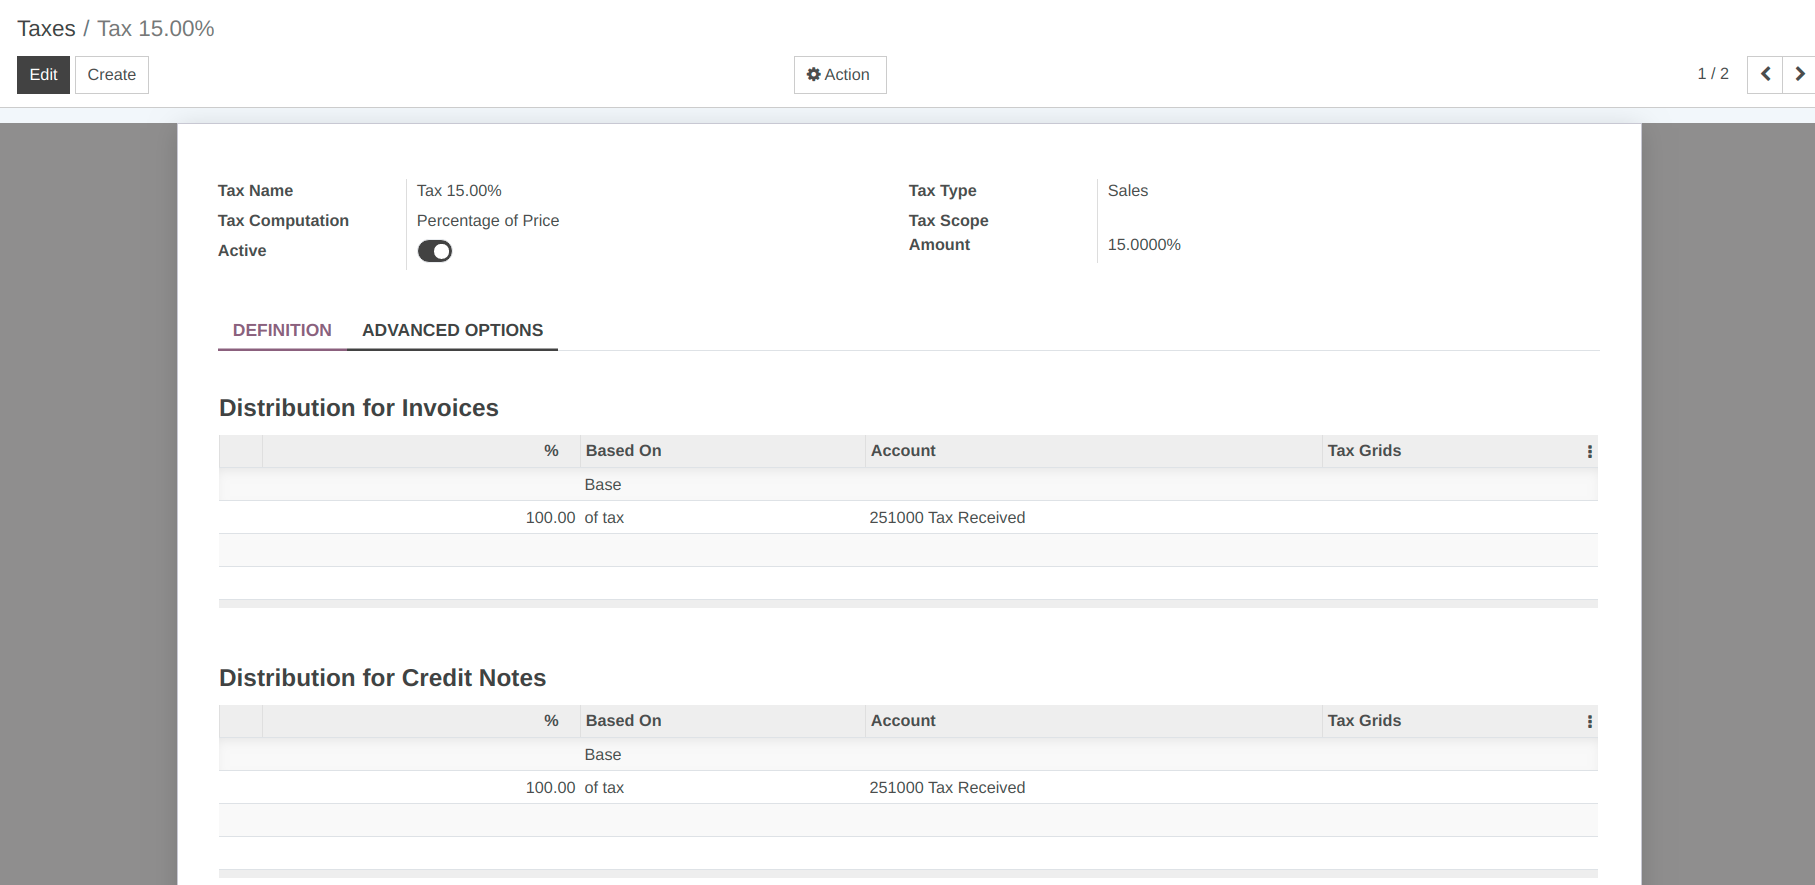
Task: Click the Base row under Distribution for Invoices
Action: coord(603,485)
